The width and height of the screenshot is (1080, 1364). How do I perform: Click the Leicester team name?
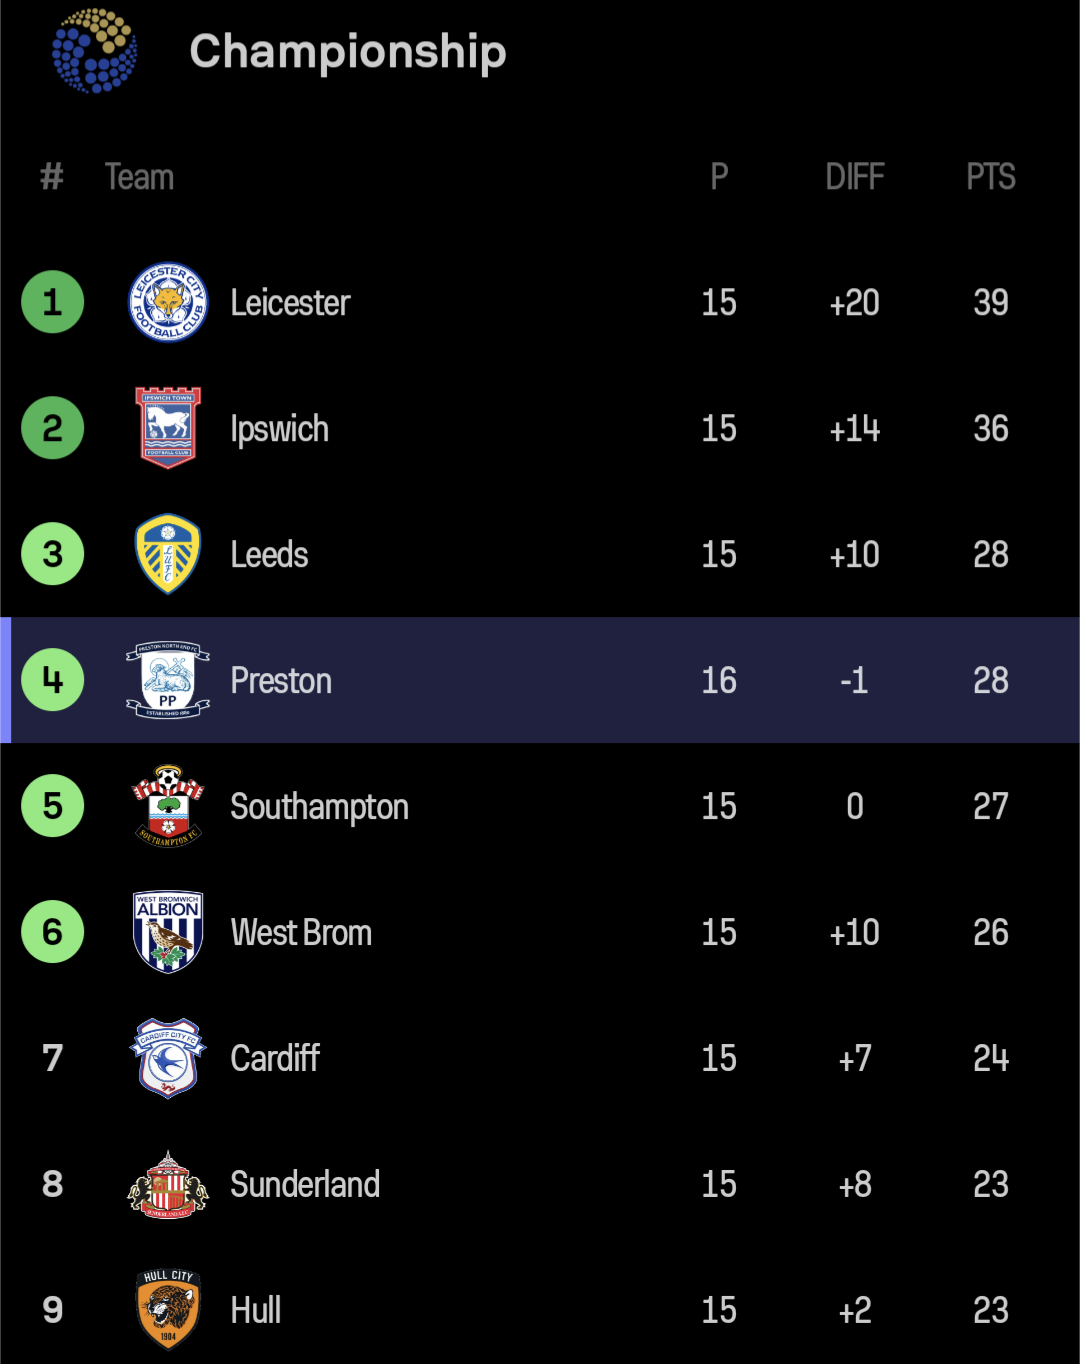pos(290,303)
